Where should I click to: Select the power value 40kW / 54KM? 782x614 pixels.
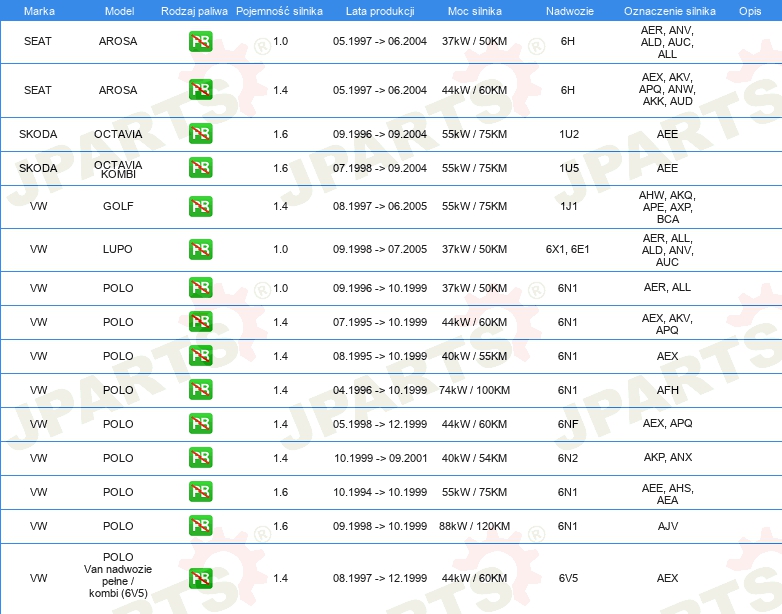click(x=474, y=458)
